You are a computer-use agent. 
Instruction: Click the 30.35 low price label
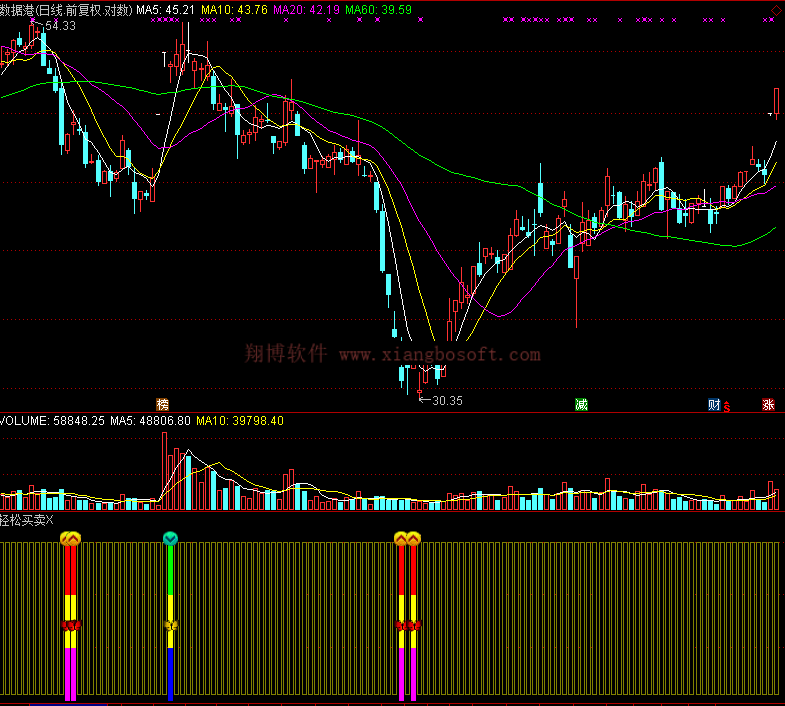click(x=447, y=401)
